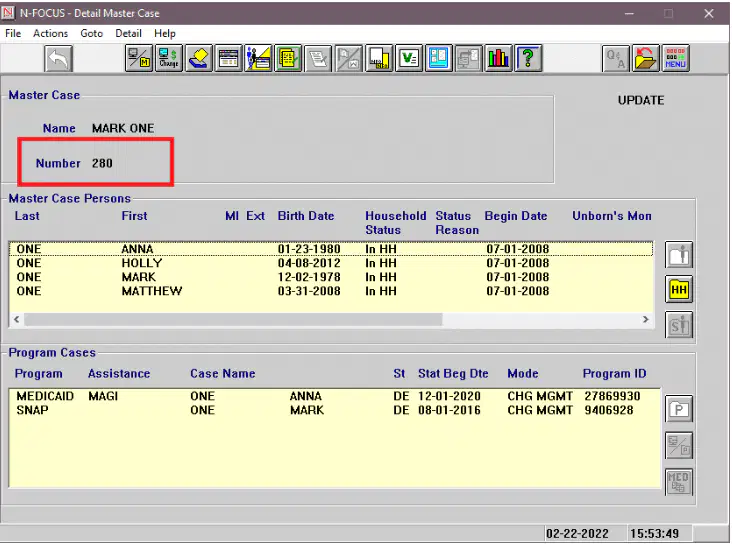Click the MARK ONE master case name

coord(123,128)
